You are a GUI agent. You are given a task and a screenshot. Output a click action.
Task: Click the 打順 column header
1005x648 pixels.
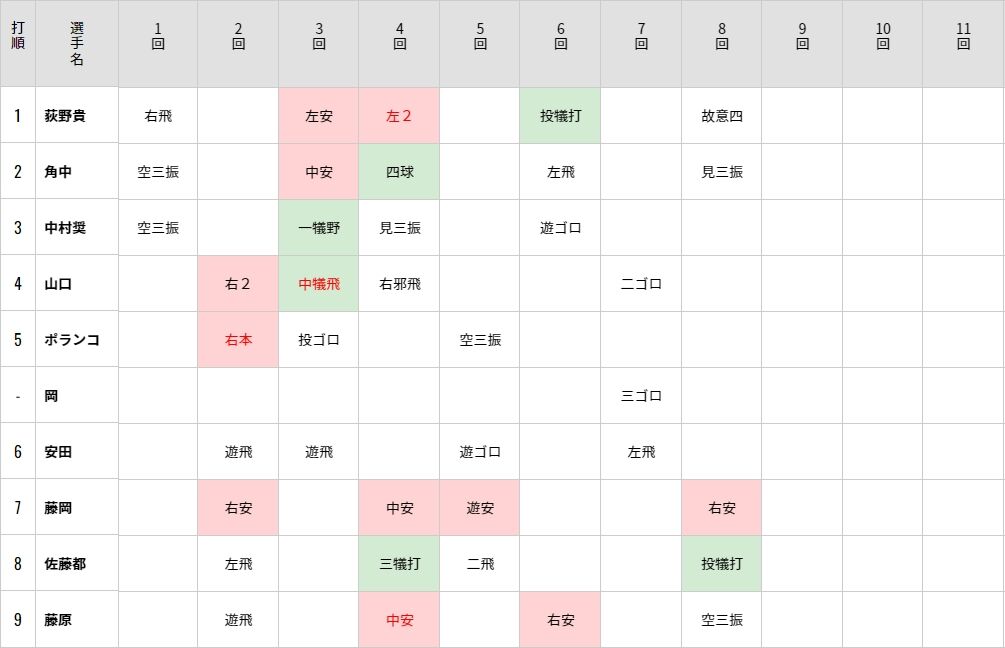tap(18, 44)
